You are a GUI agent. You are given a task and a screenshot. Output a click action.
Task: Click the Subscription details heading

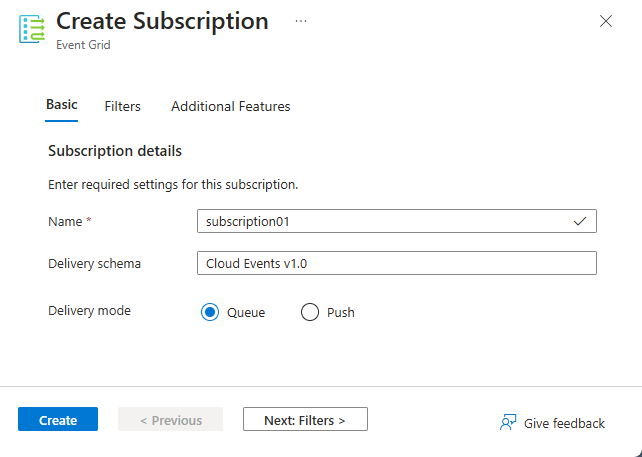click(115, 151)
